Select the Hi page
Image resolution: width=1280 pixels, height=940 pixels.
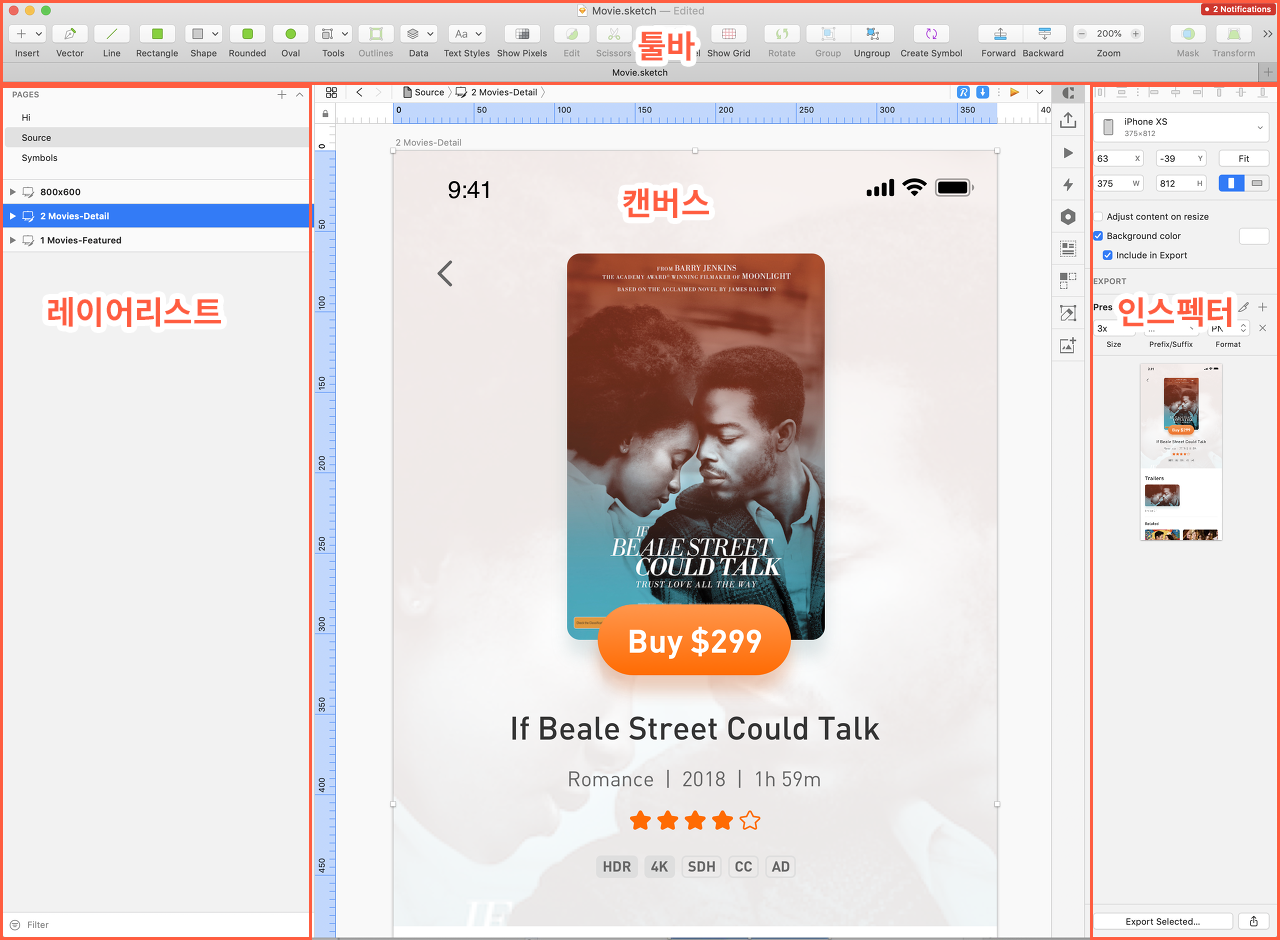[26, 118]
